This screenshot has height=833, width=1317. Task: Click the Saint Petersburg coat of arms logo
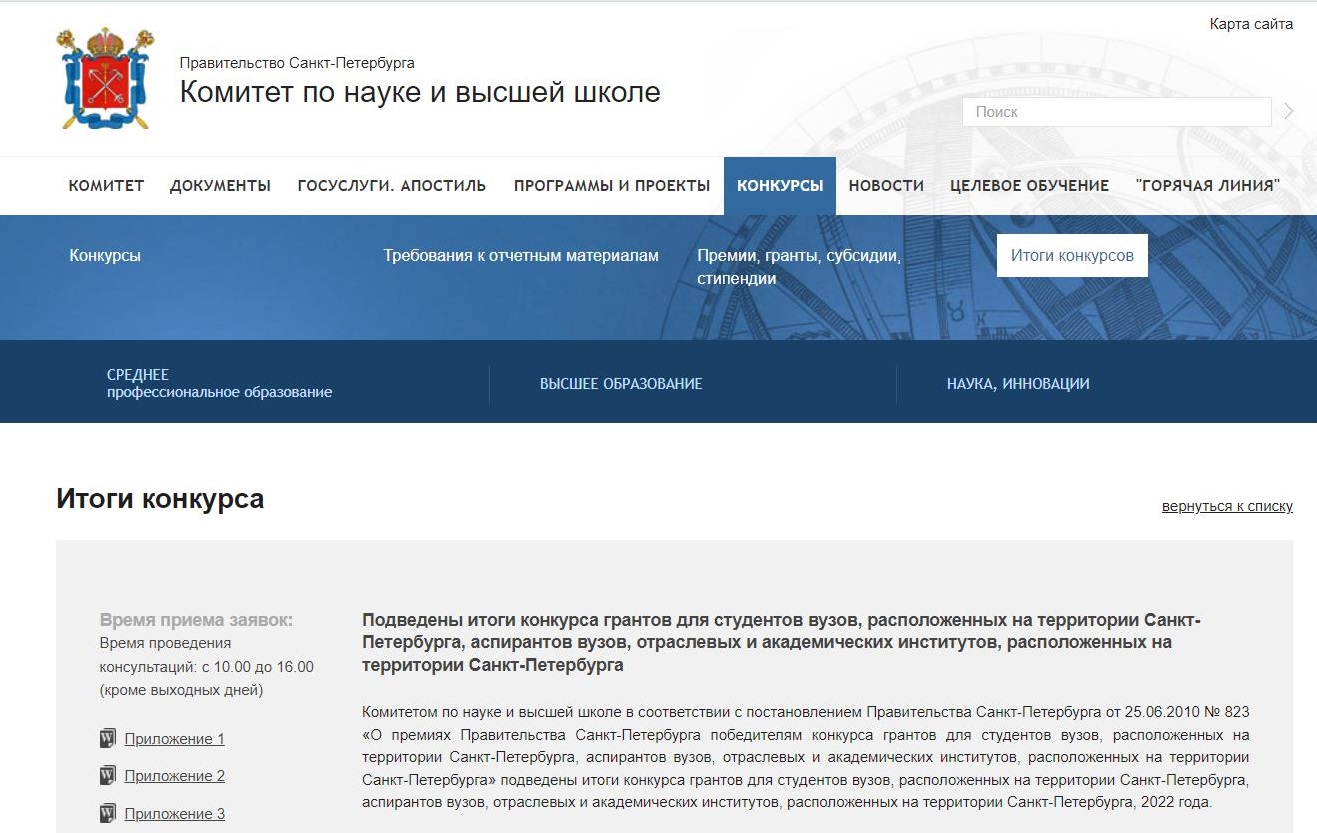pos(104,79)
